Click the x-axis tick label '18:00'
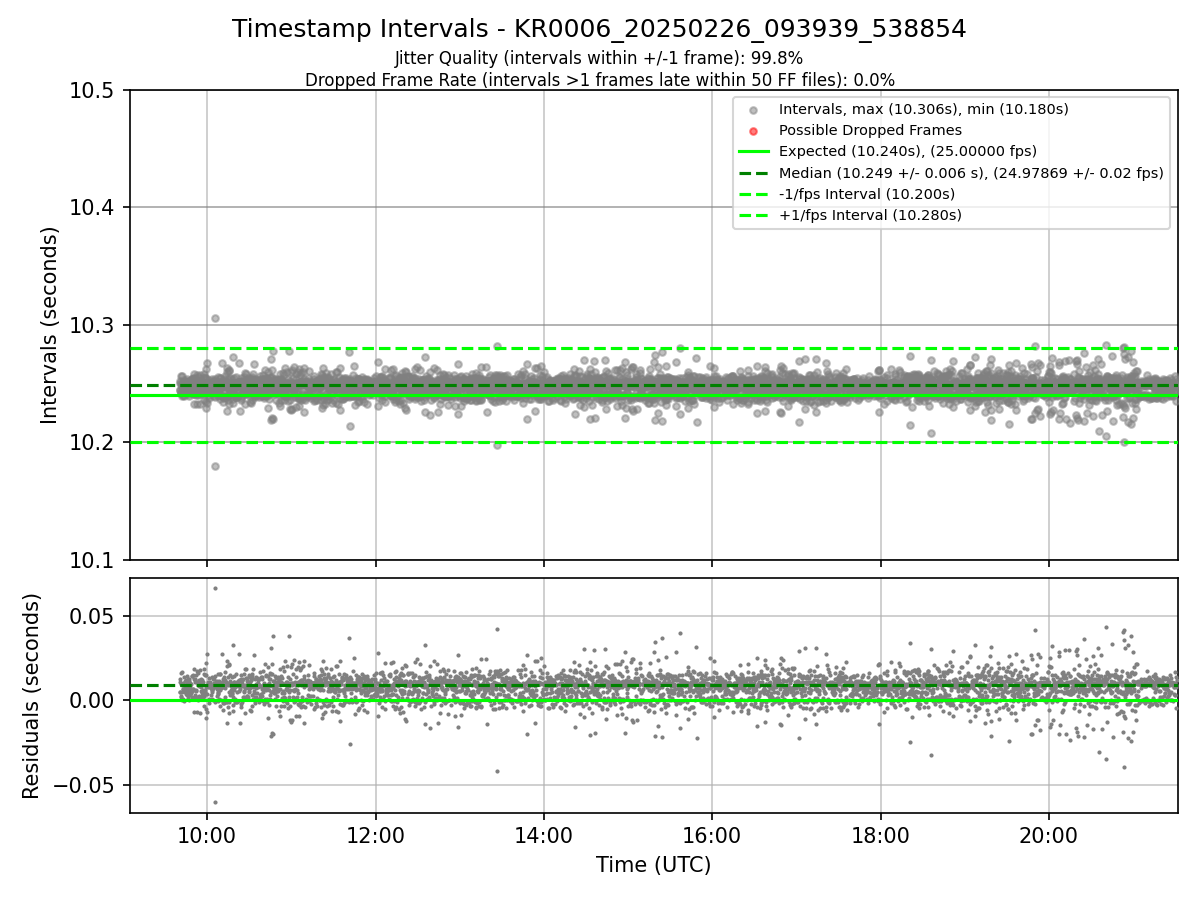1200x900 pixels. point(881,838)
